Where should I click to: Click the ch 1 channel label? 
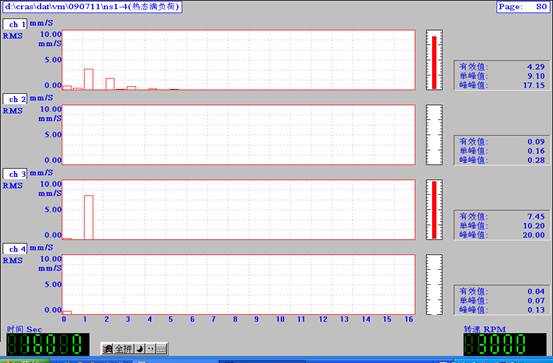point(15,24)
